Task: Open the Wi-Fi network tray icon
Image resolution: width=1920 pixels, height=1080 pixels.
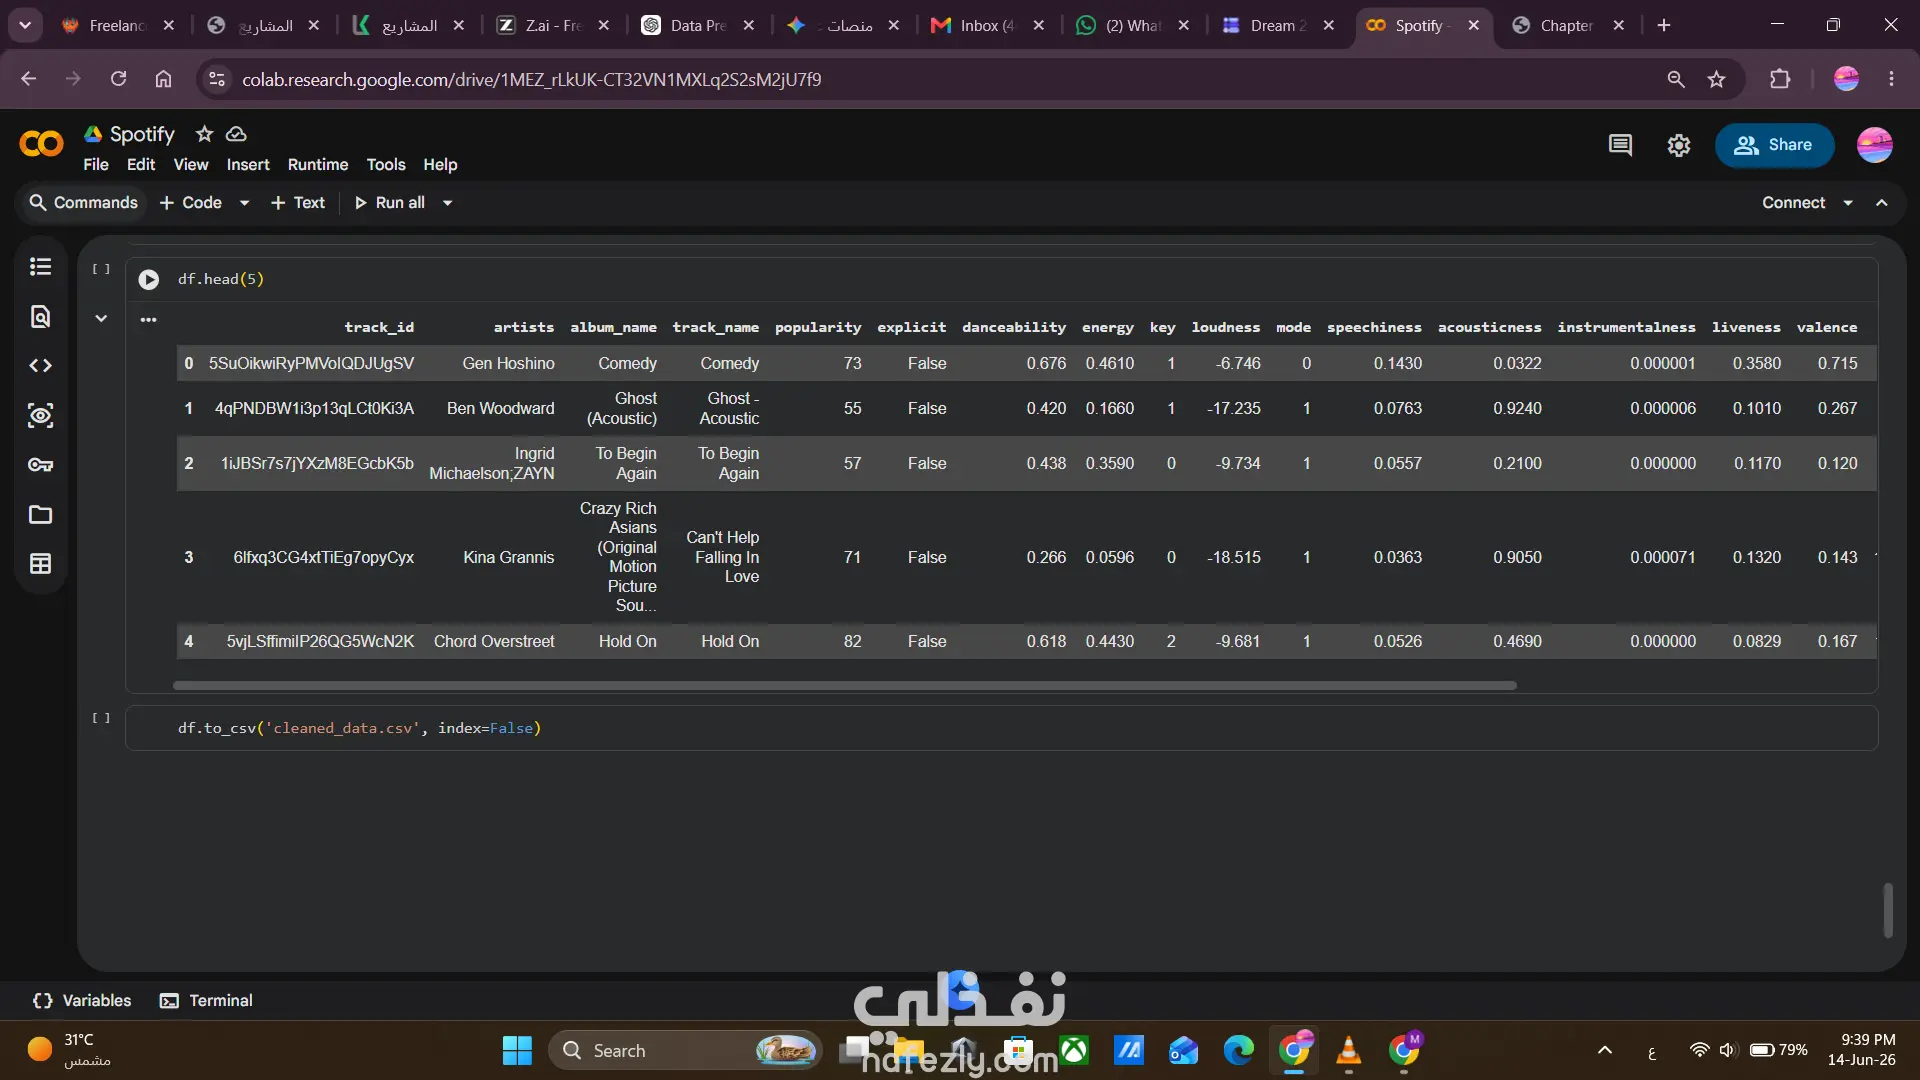Action: click(1699, 1051)
